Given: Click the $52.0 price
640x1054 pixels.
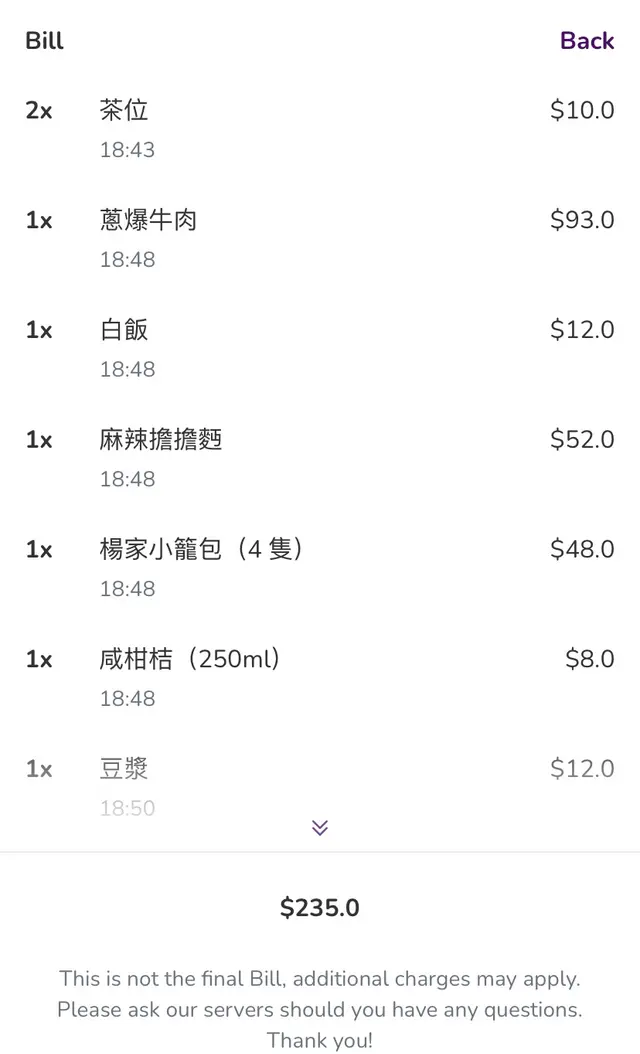Looking at the screenshot, I should click(582, 440).
